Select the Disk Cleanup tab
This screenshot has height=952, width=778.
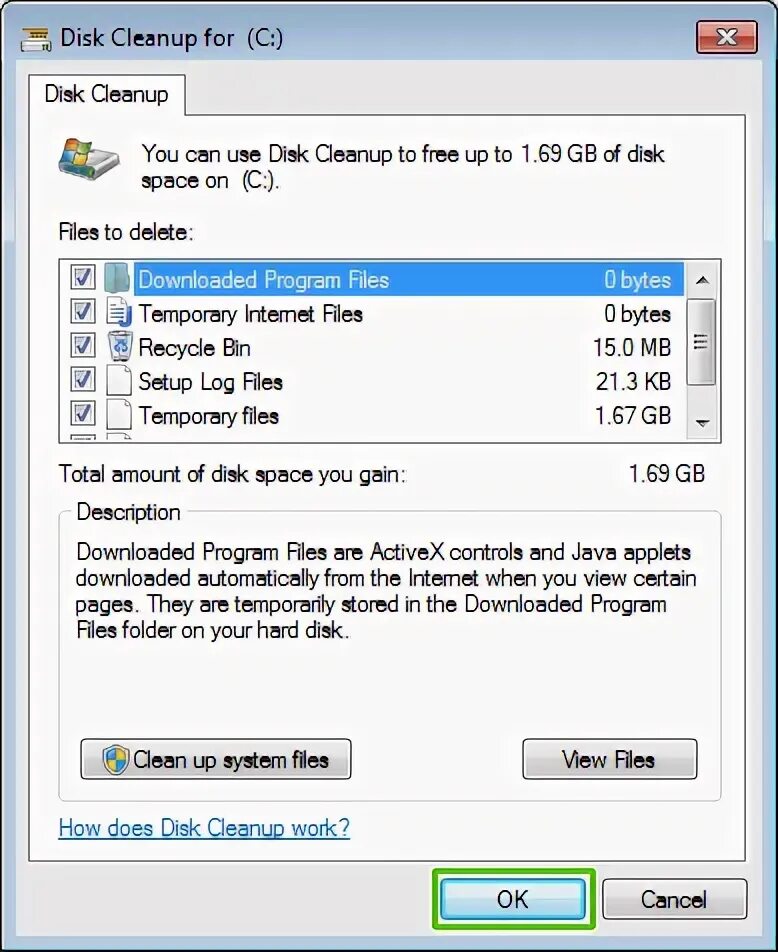pyautogui.click(x=107, y=95)
